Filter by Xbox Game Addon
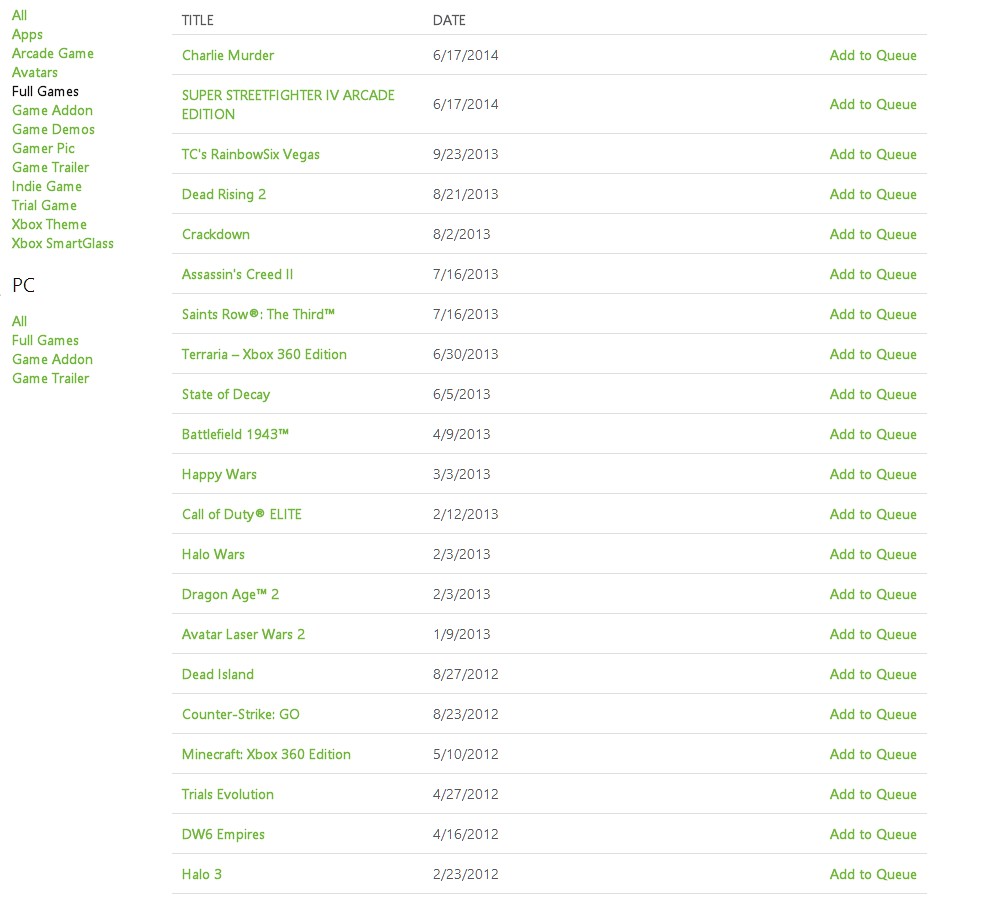Viewport: 1006px width, 900px height. coord(52,110)
